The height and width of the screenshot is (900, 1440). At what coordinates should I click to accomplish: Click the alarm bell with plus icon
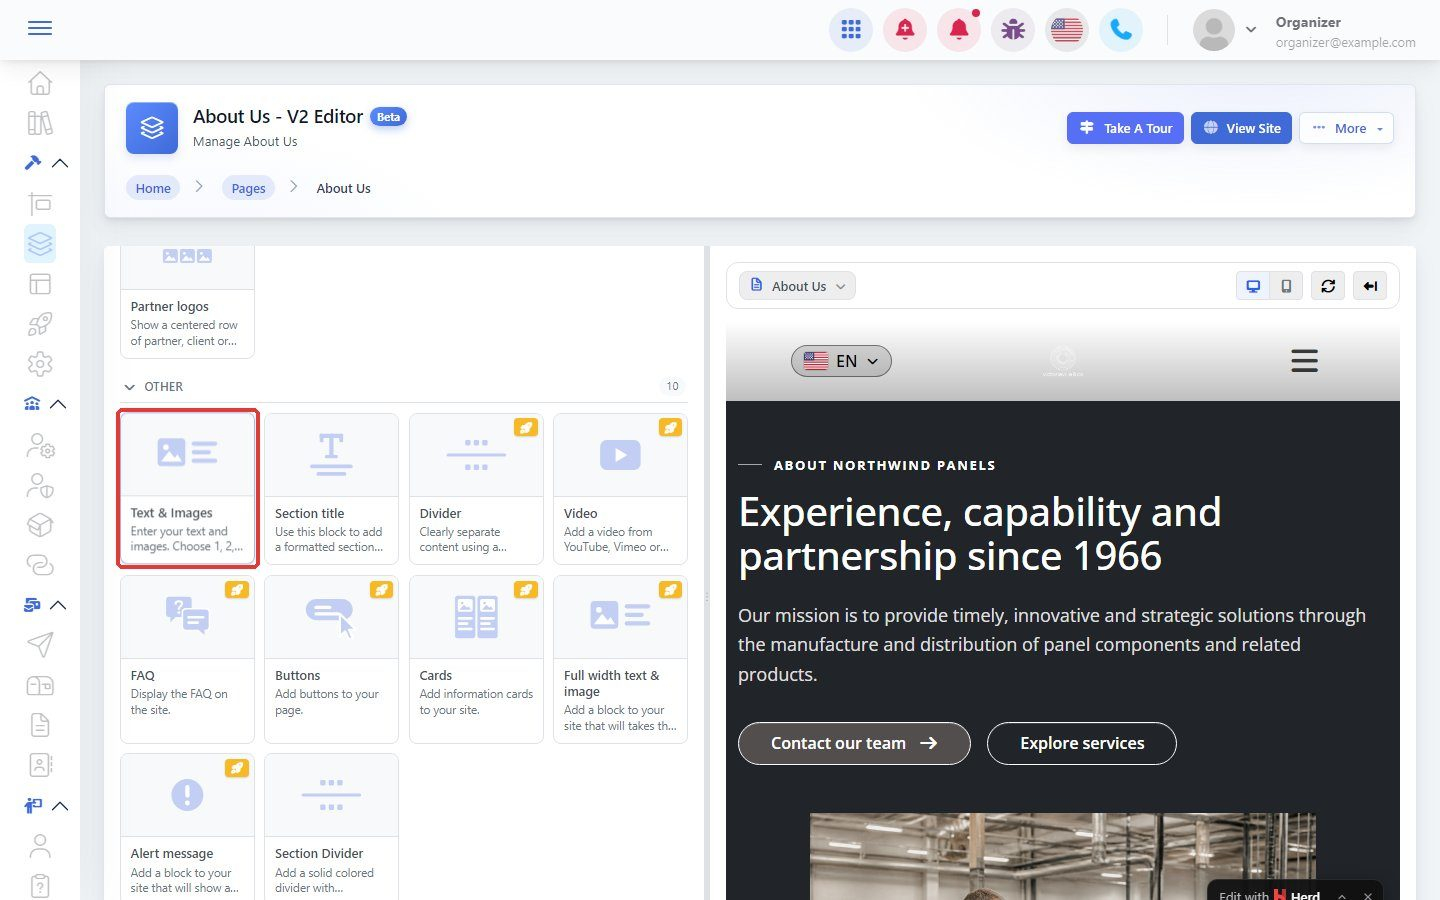[x=905, y=30]
